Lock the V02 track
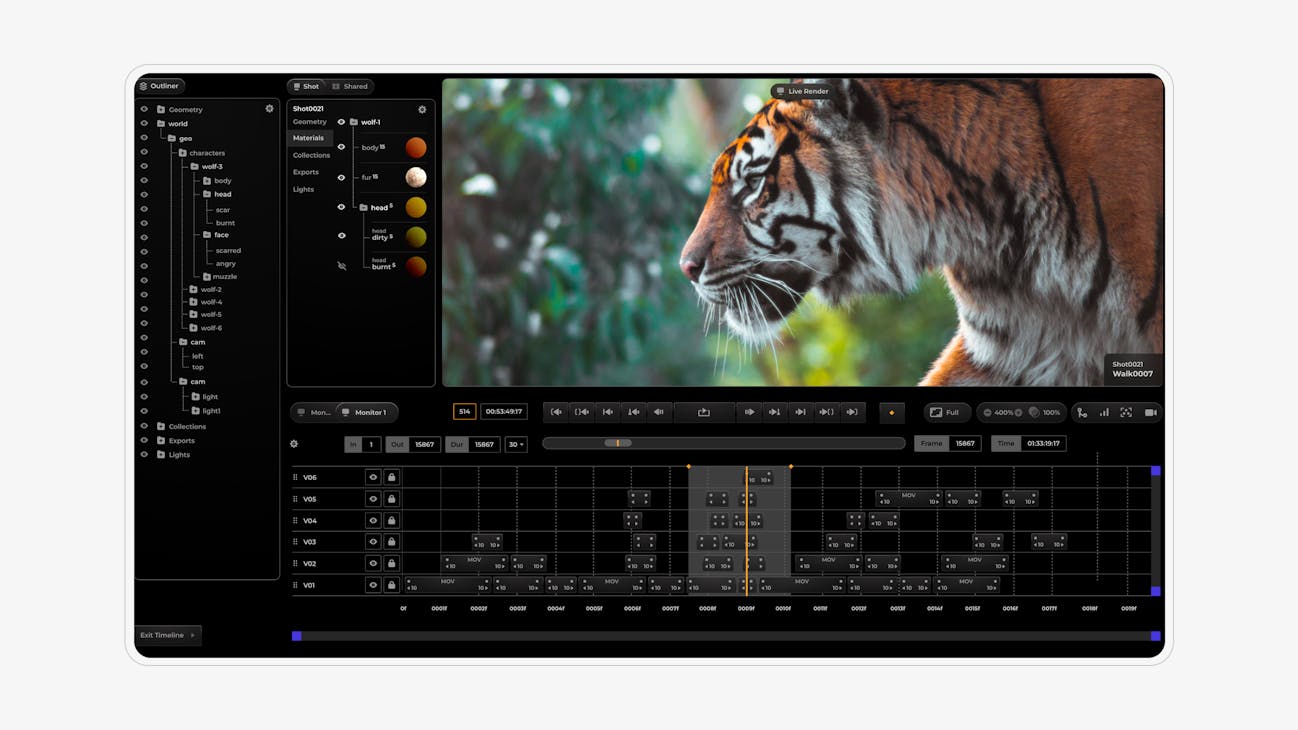Viewport: 1298px width, 730px height. pos(392,564)
